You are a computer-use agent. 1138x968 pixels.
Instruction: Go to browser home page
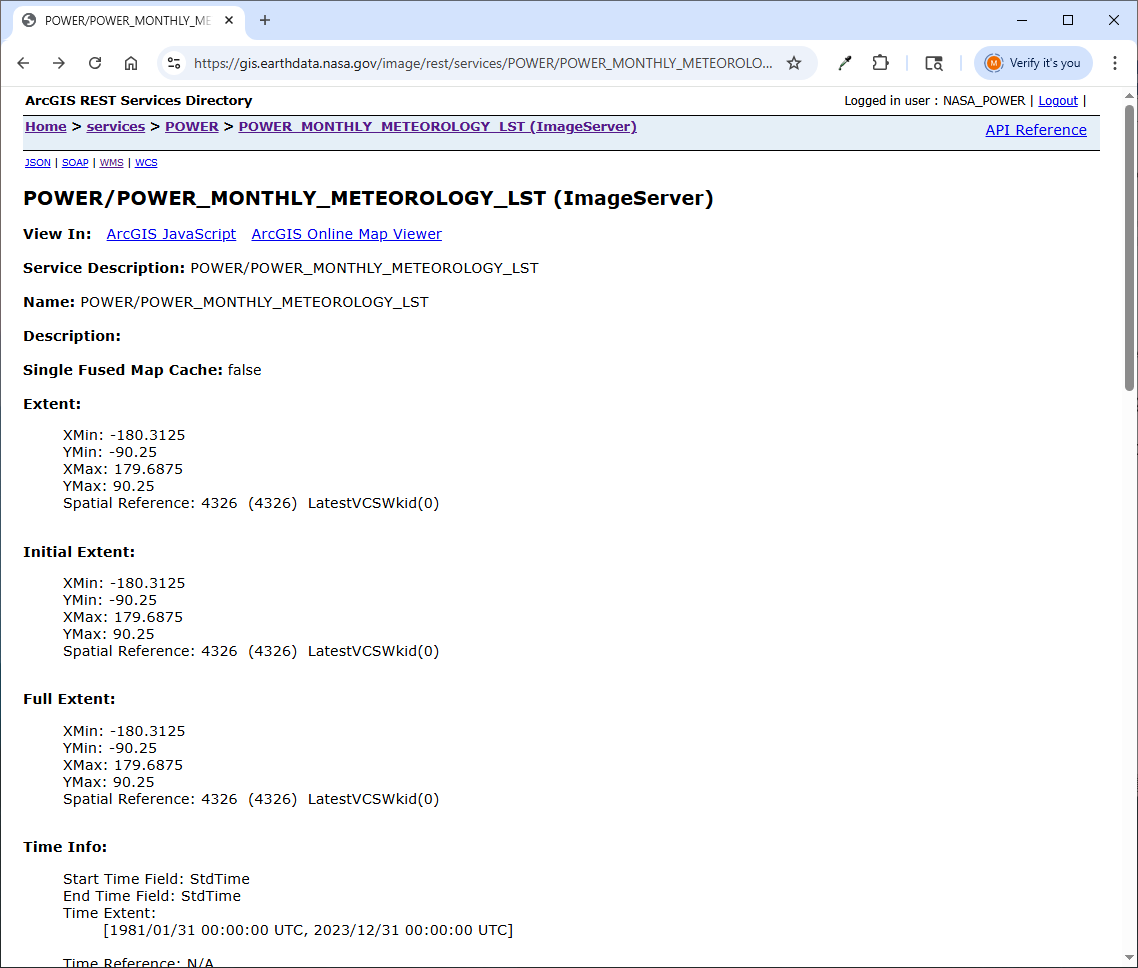click(131, 63)
